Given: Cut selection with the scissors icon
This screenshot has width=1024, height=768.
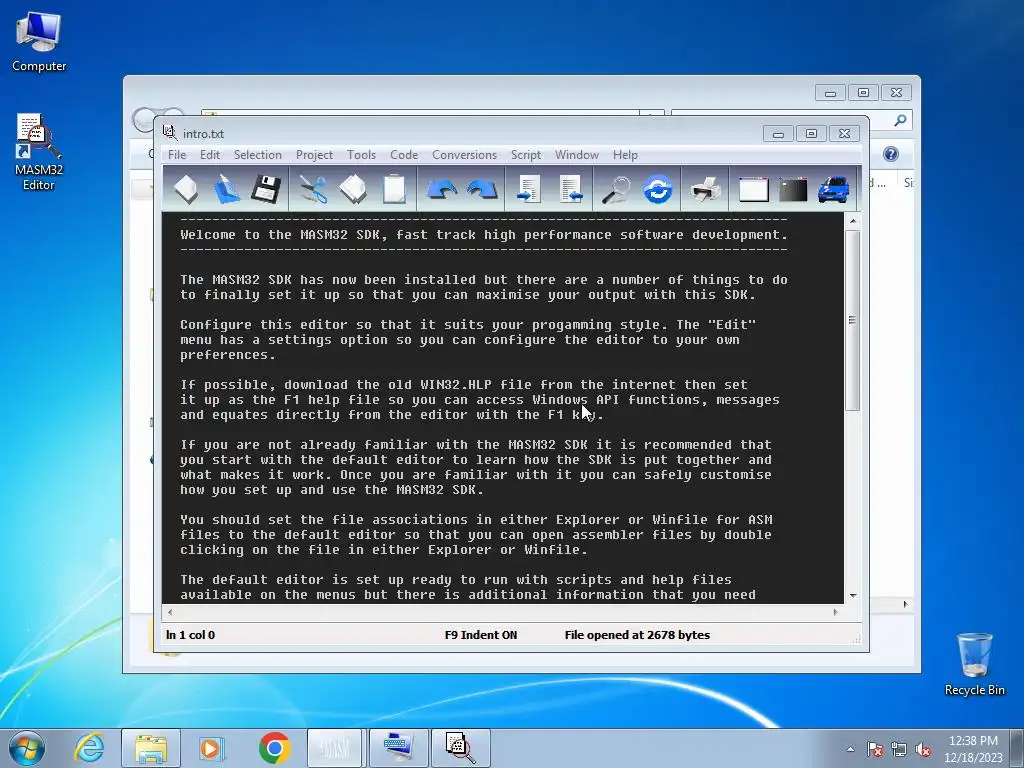Looking at the screenshot, I should [313, 189].
